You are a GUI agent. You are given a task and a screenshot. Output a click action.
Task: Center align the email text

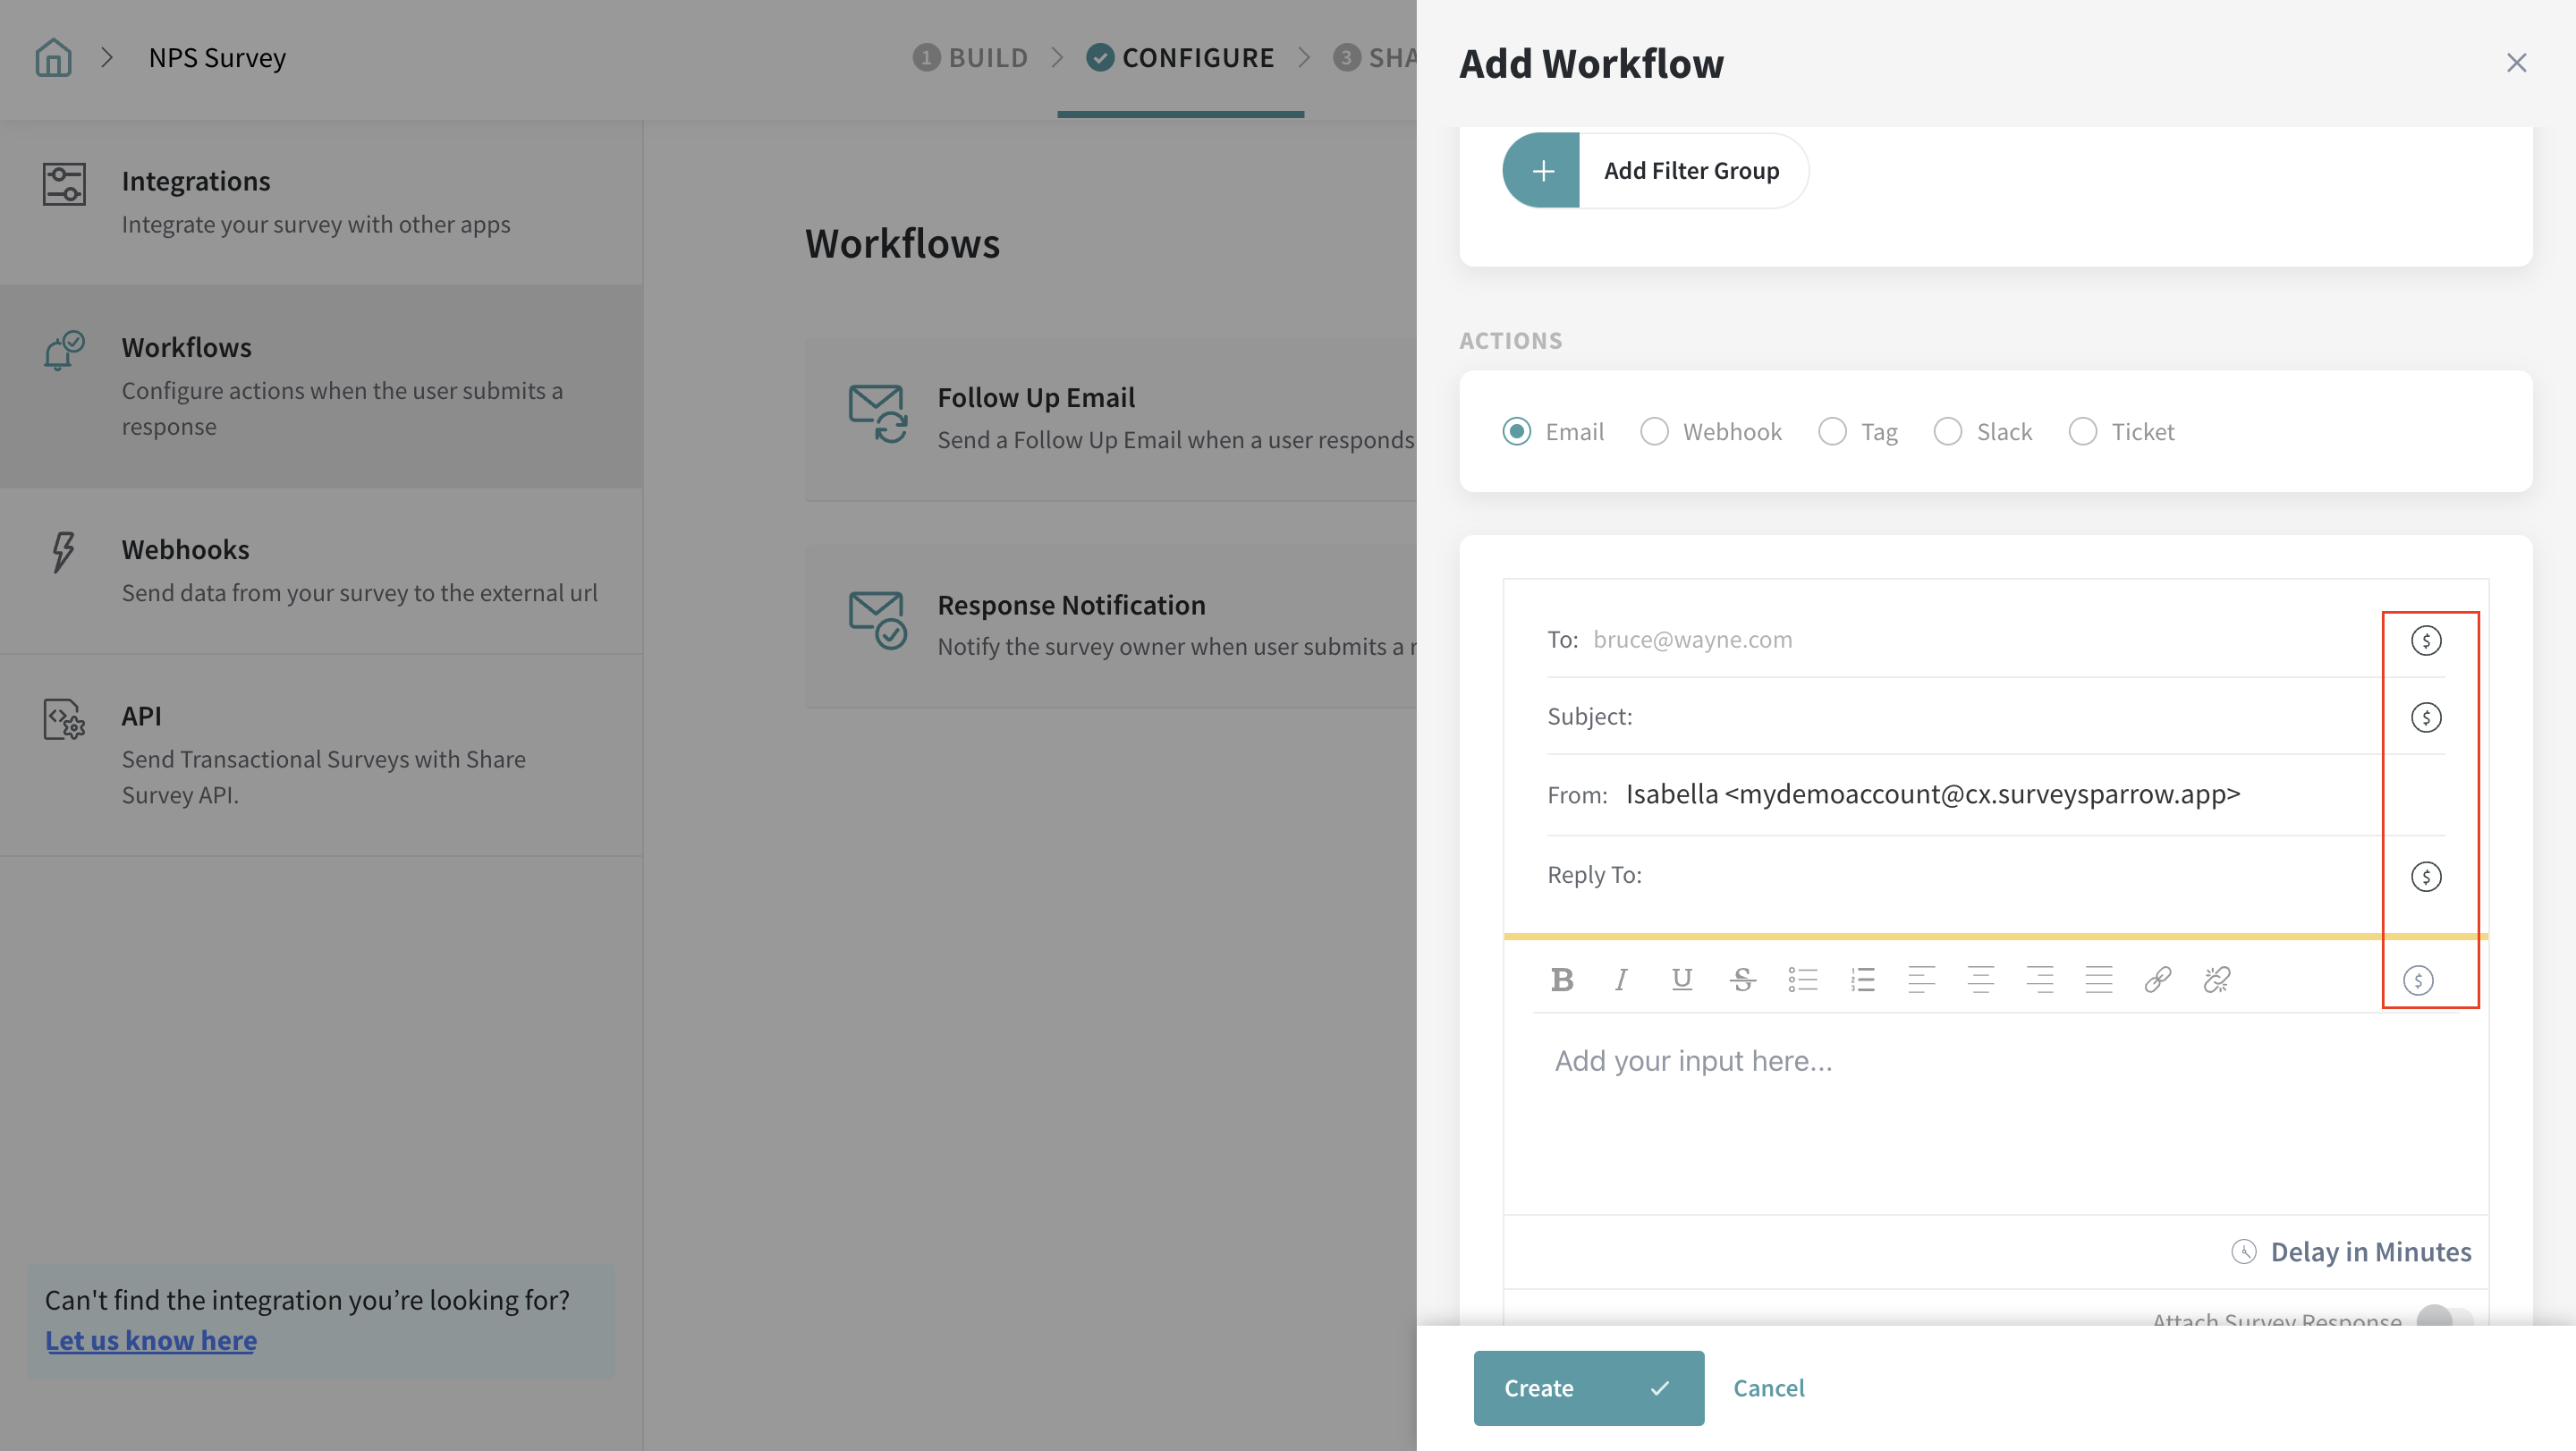(1980, 979)
